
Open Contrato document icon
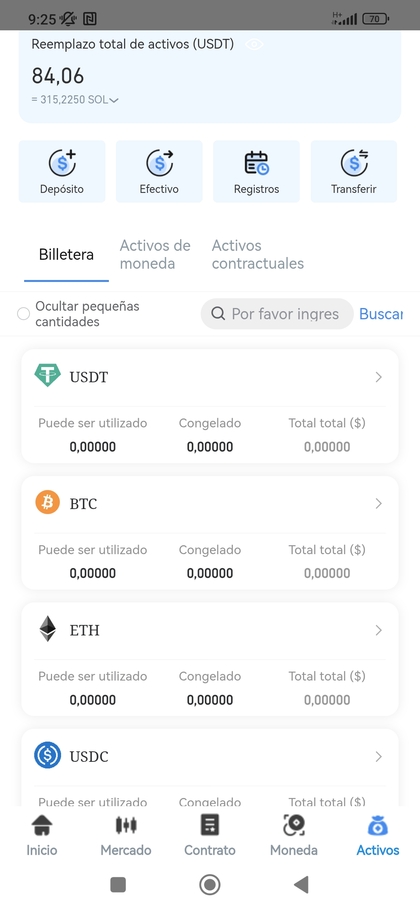210,825
